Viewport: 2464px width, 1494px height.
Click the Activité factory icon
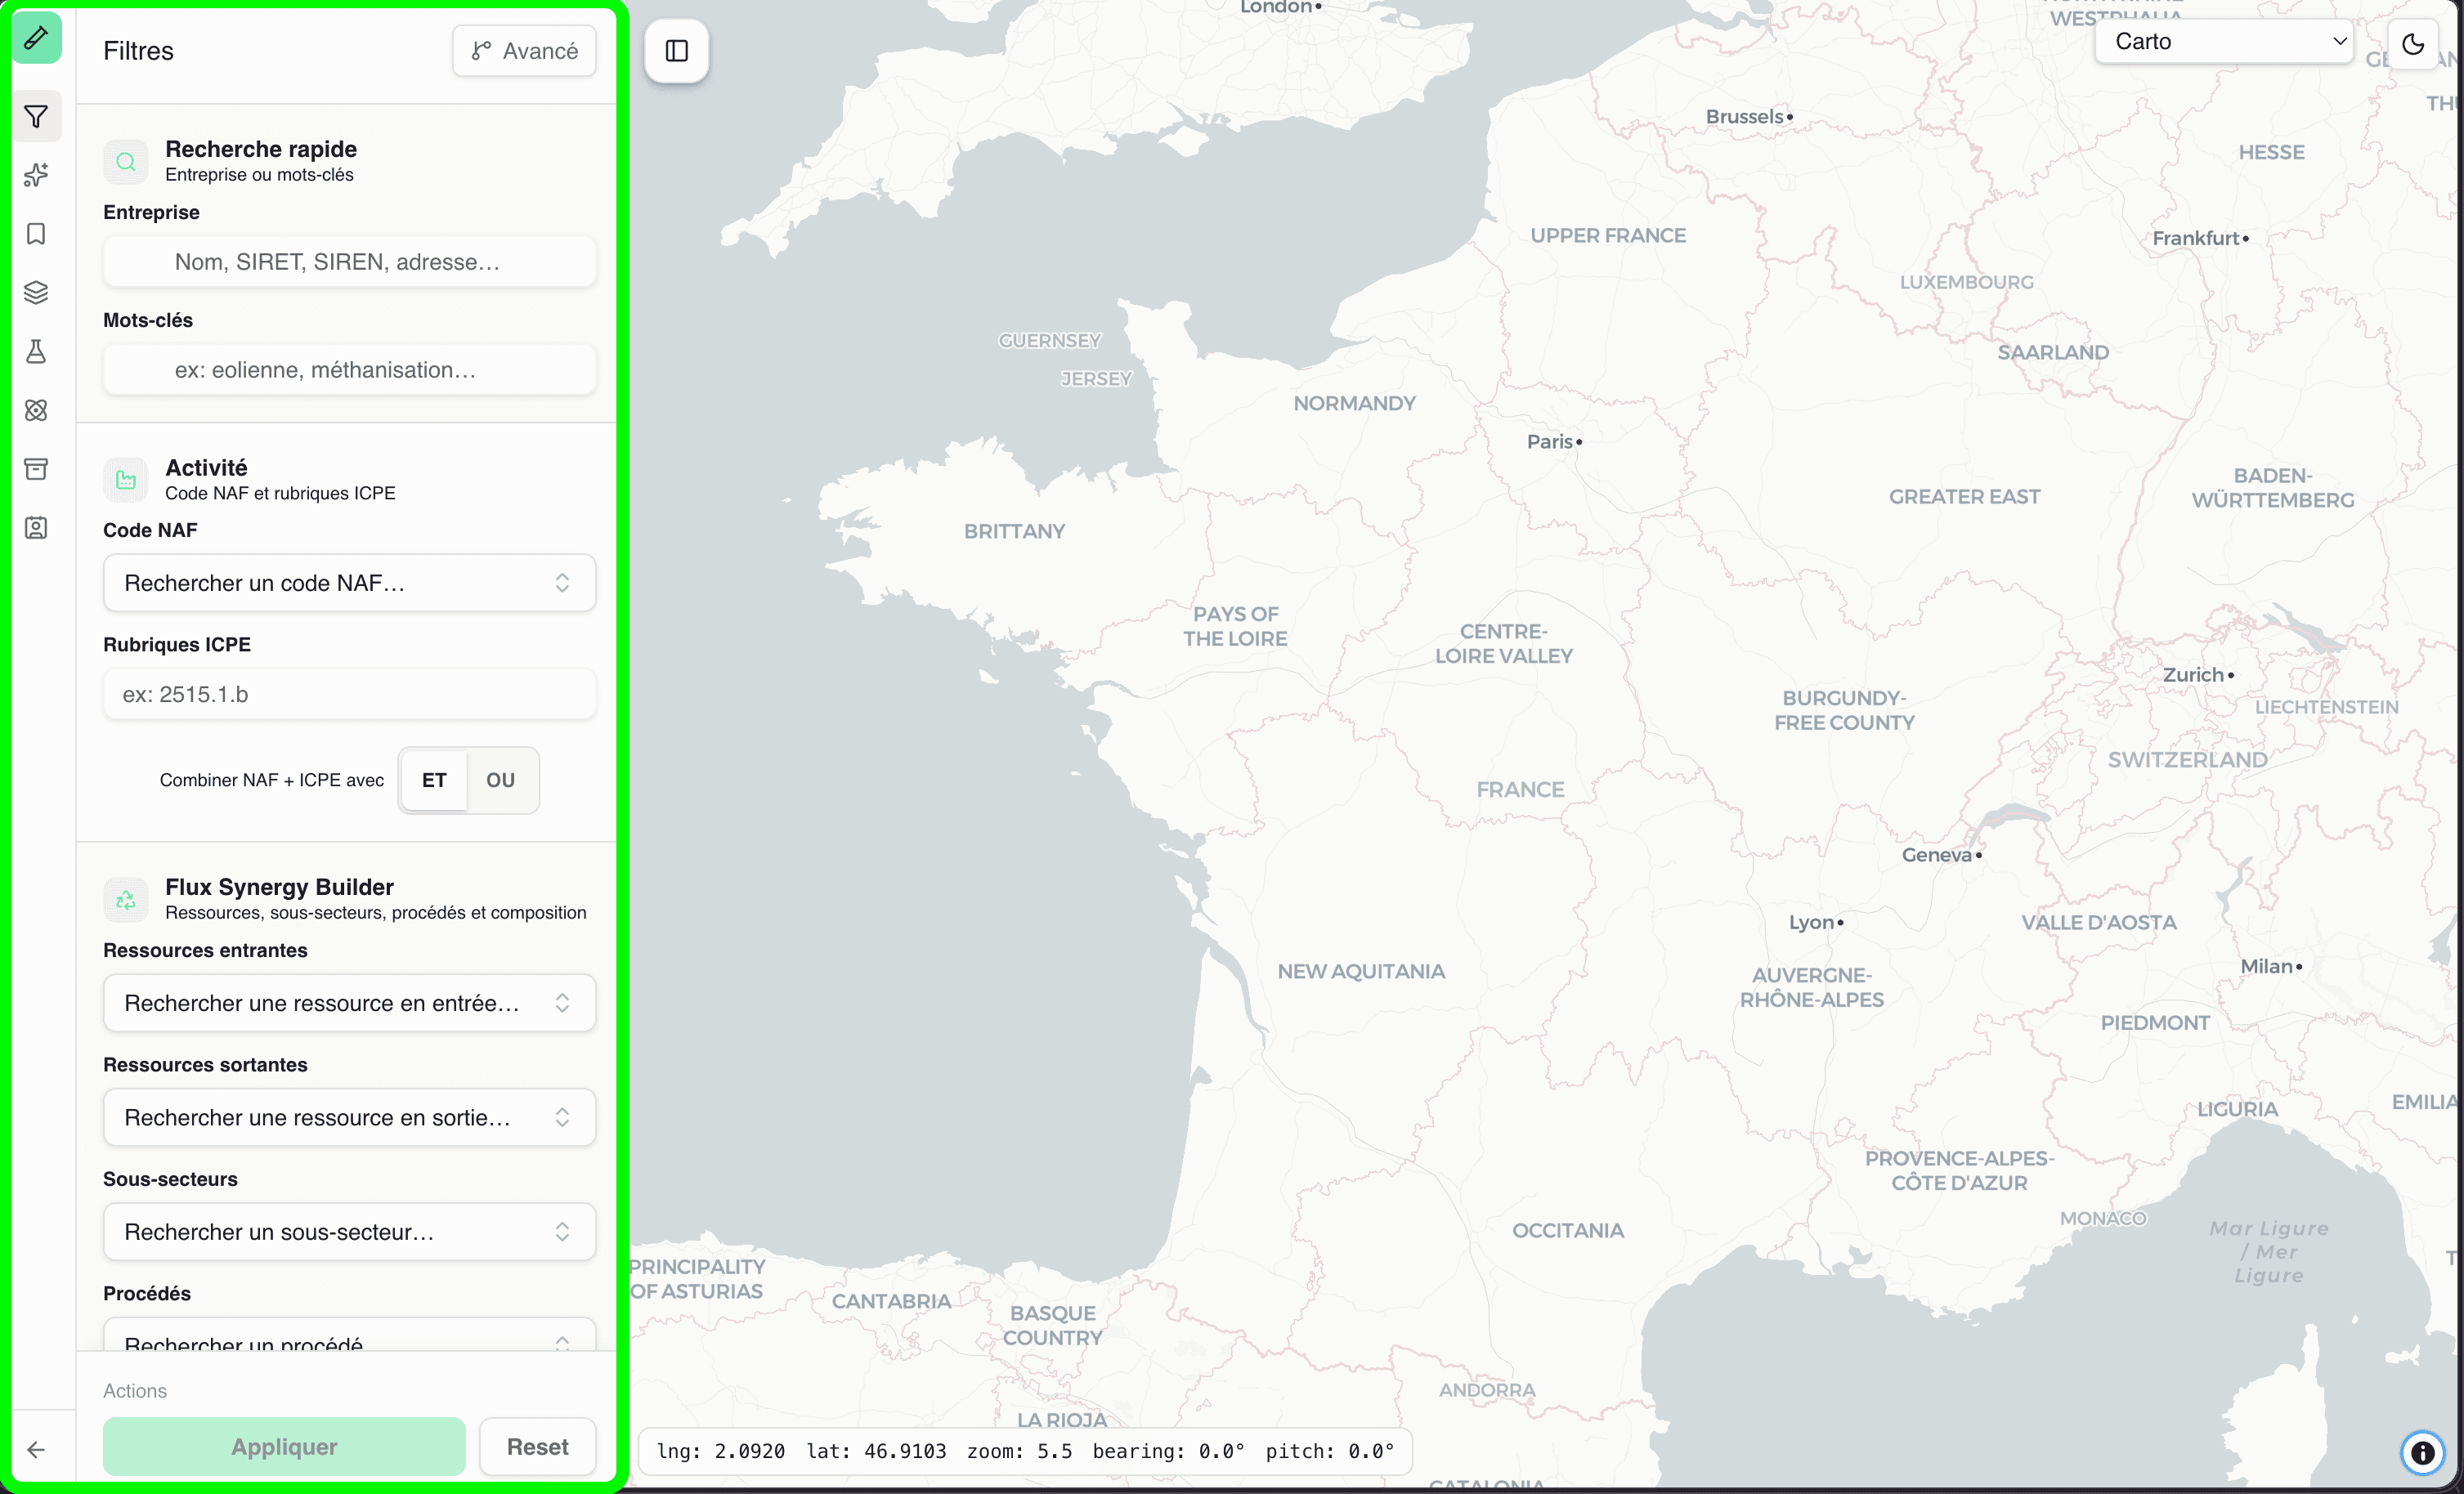[x=126, y=480]
